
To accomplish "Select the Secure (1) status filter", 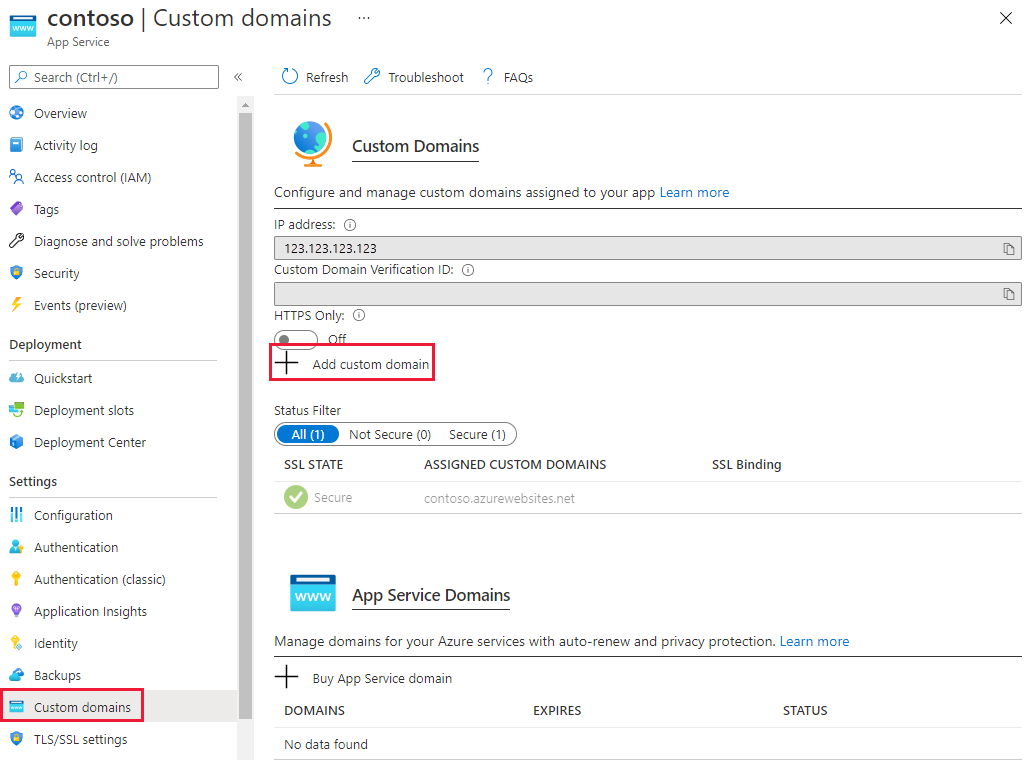I will [477, 434].
